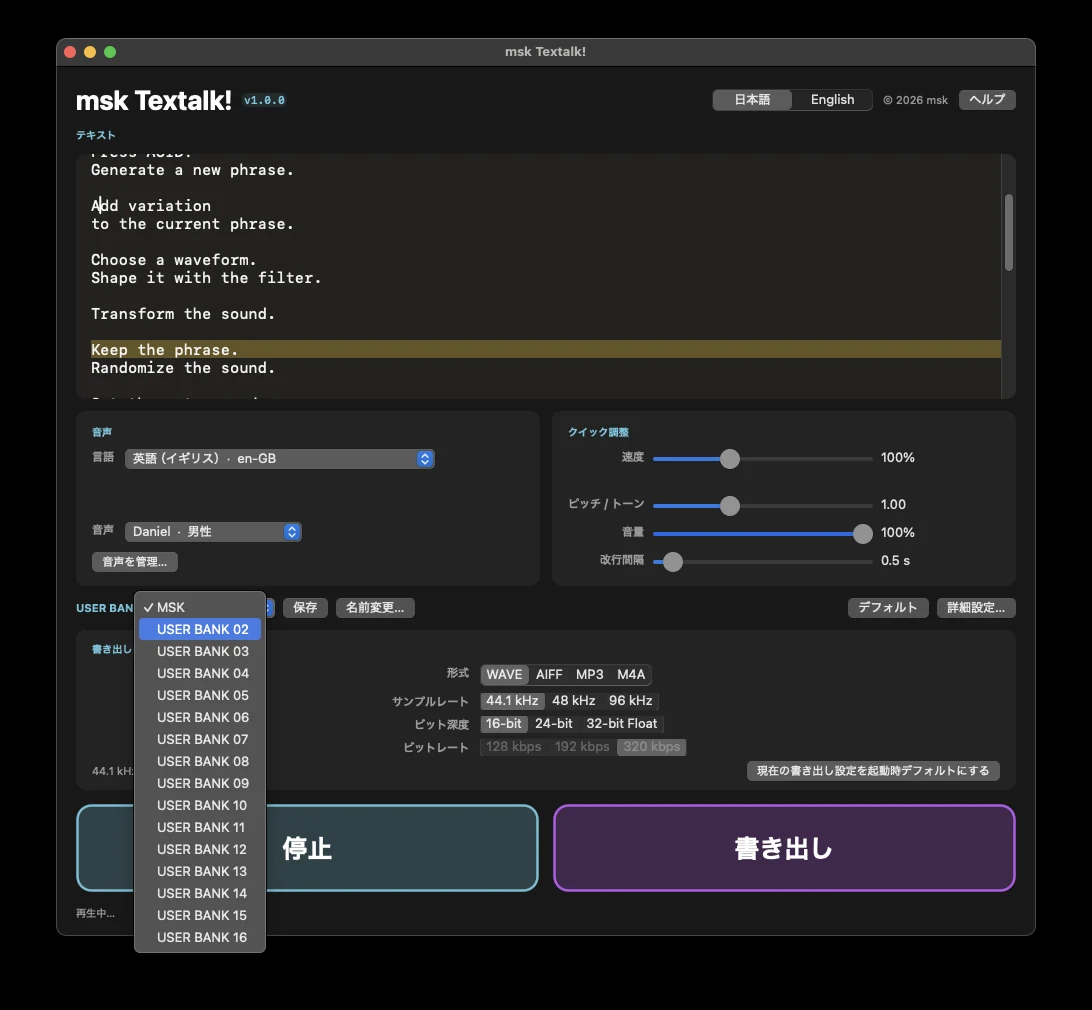
Task: Select USER BANK 15 menu item
Action: coord(200,915)
